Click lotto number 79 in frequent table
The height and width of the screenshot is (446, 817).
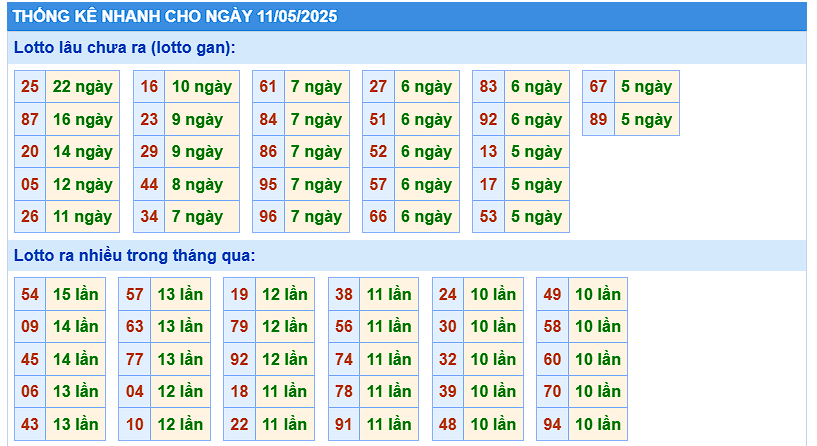[x=239, y=327]
